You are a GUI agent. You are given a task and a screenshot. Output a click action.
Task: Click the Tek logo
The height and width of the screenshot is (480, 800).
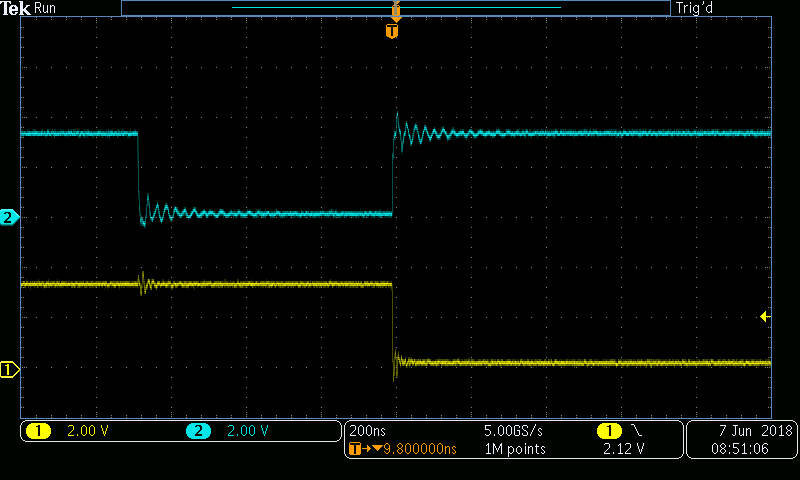click(x=16, y=8)
